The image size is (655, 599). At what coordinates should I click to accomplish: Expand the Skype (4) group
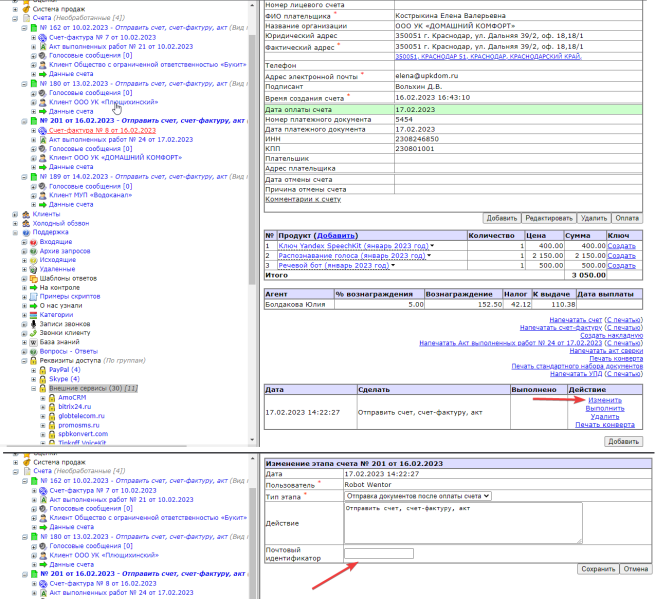point(33,379)
